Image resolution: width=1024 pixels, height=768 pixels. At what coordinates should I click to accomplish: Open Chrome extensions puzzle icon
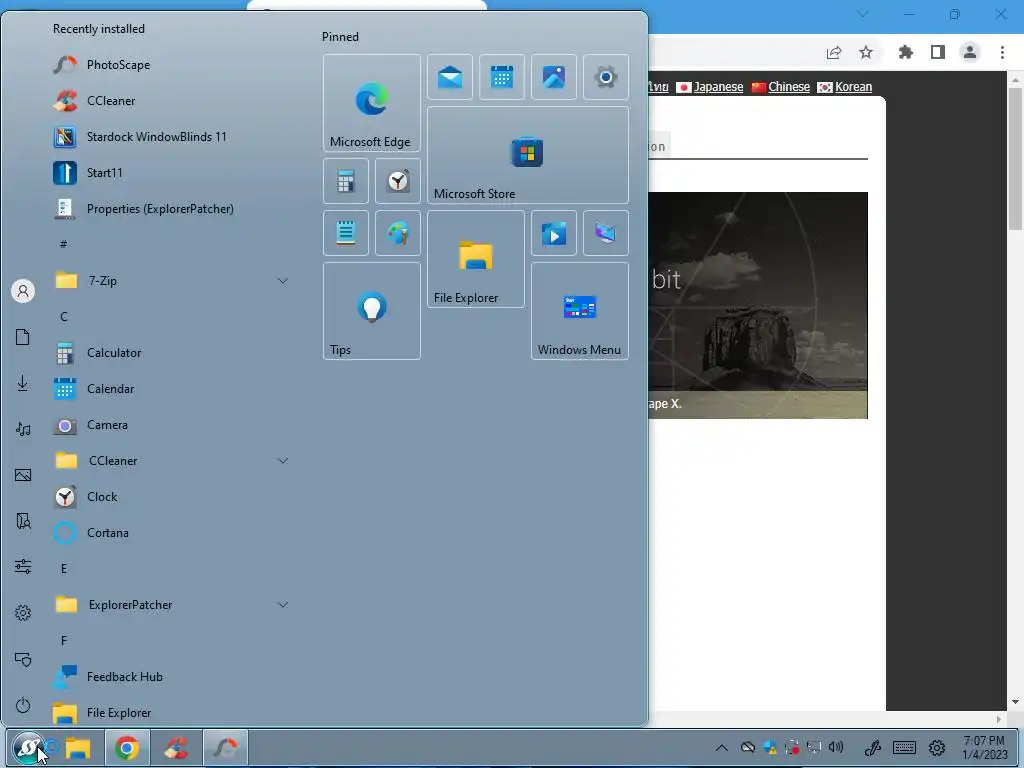pyautogui.click(x=906, y=52)
